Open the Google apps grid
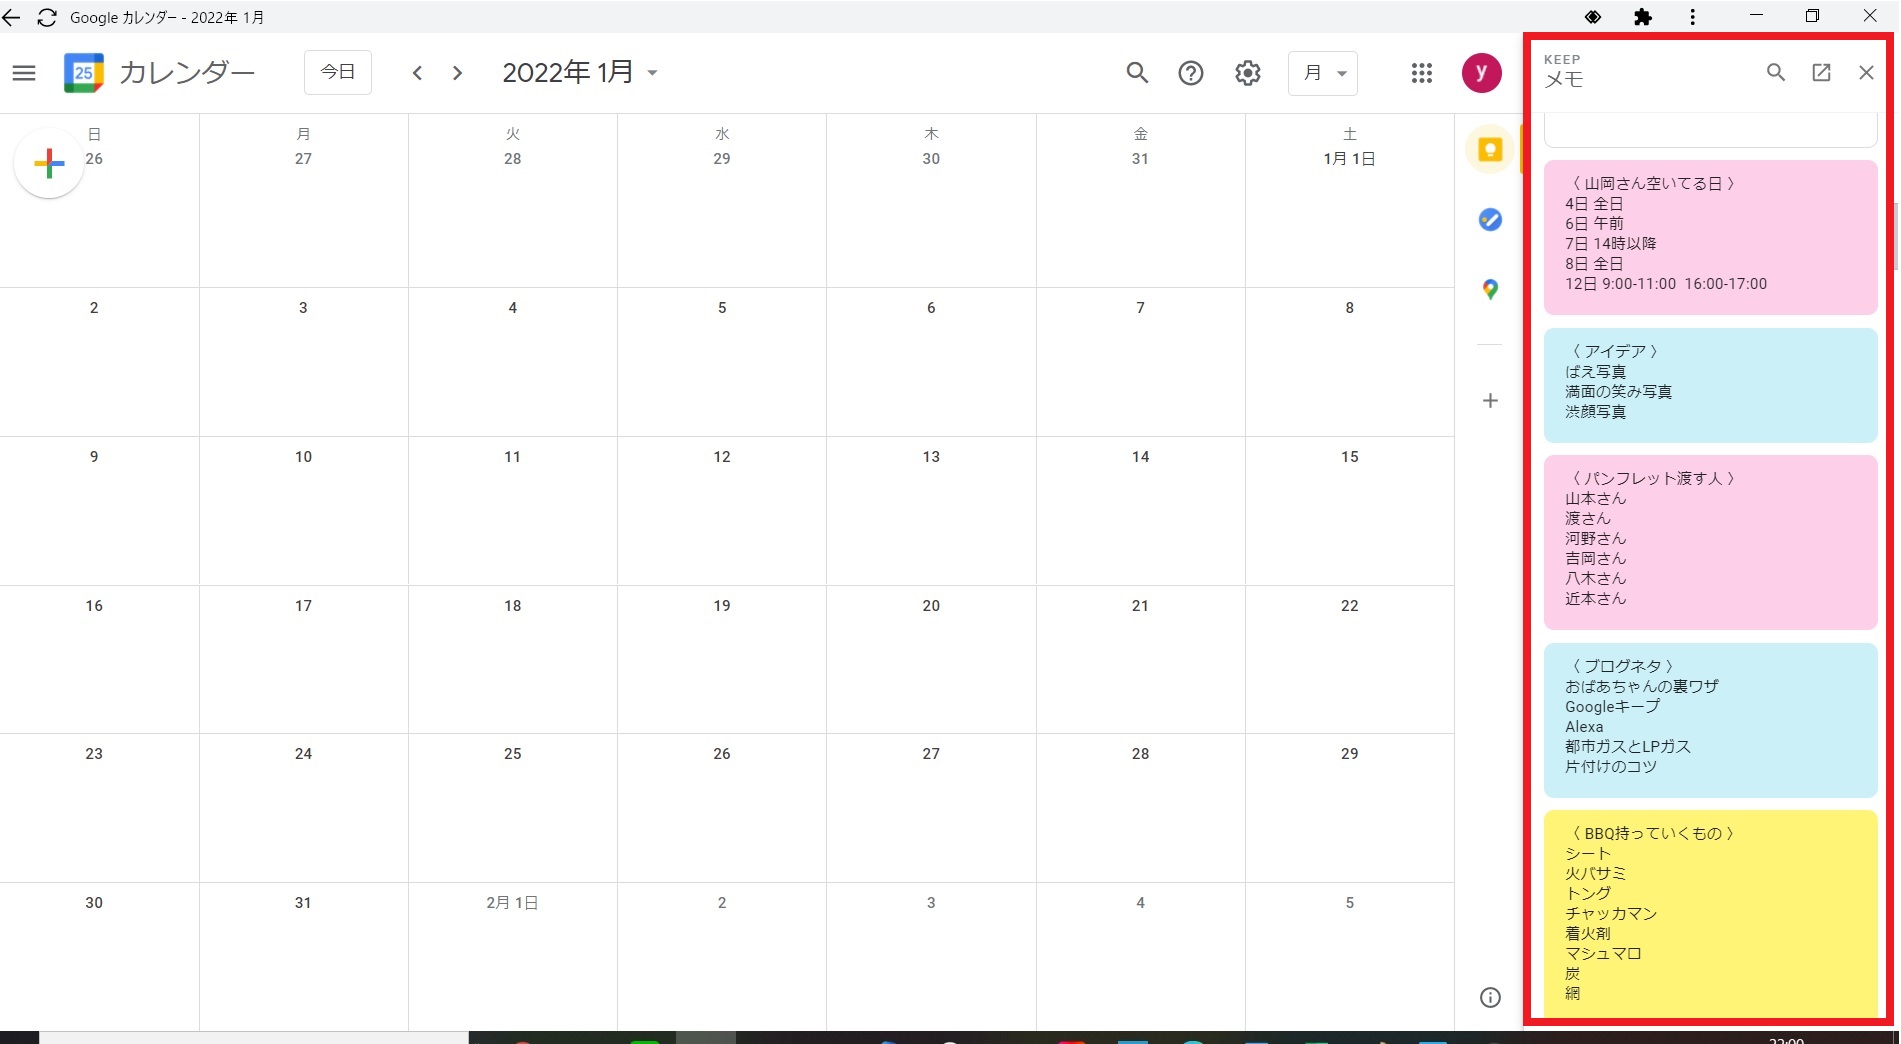This screenshot has height=1044, width=1901. (x=1422, y=73)
